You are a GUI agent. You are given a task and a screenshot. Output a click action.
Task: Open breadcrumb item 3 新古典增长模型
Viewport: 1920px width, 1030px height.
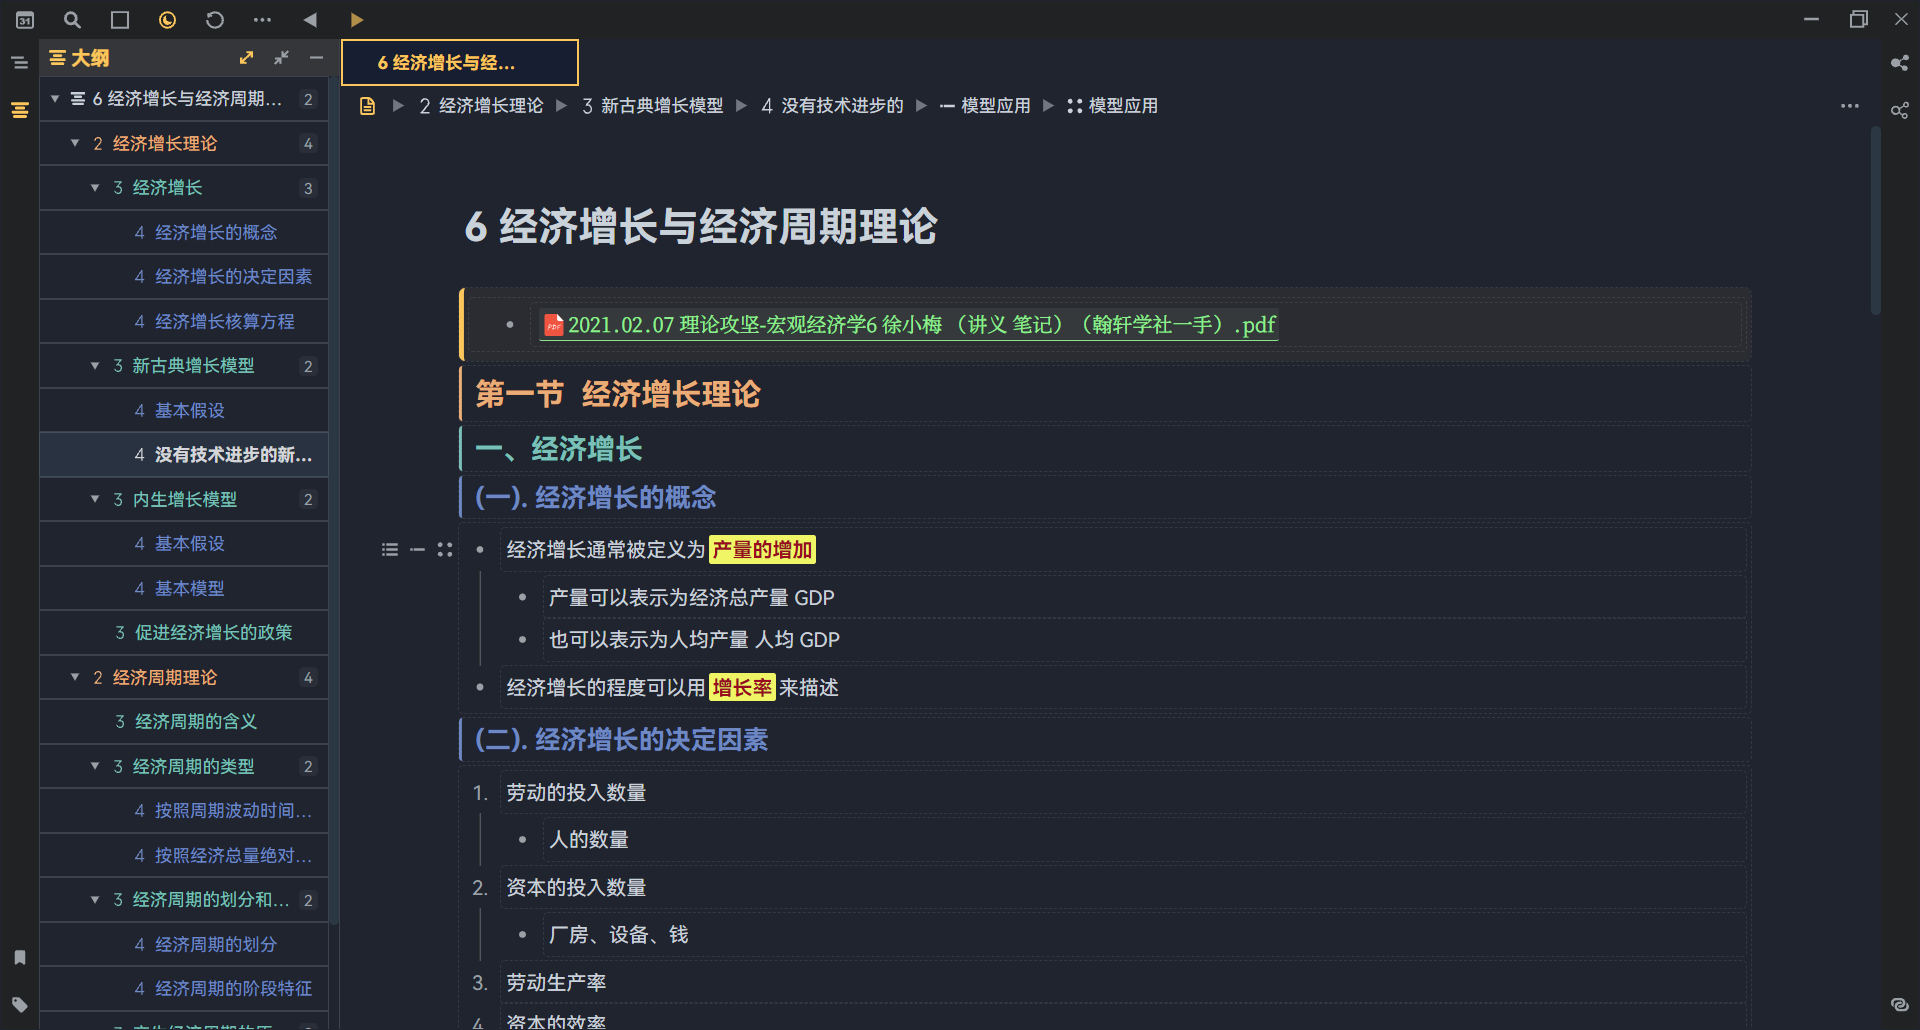652,106
